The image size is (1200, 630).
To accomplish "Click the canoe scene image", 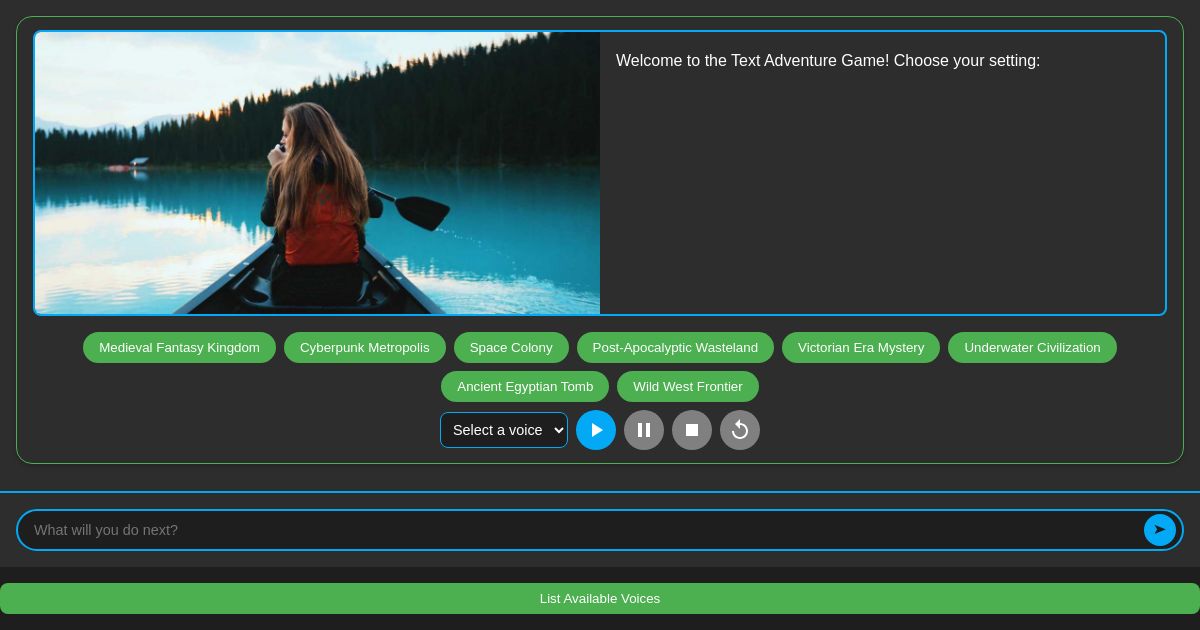I will coord(317,173).
